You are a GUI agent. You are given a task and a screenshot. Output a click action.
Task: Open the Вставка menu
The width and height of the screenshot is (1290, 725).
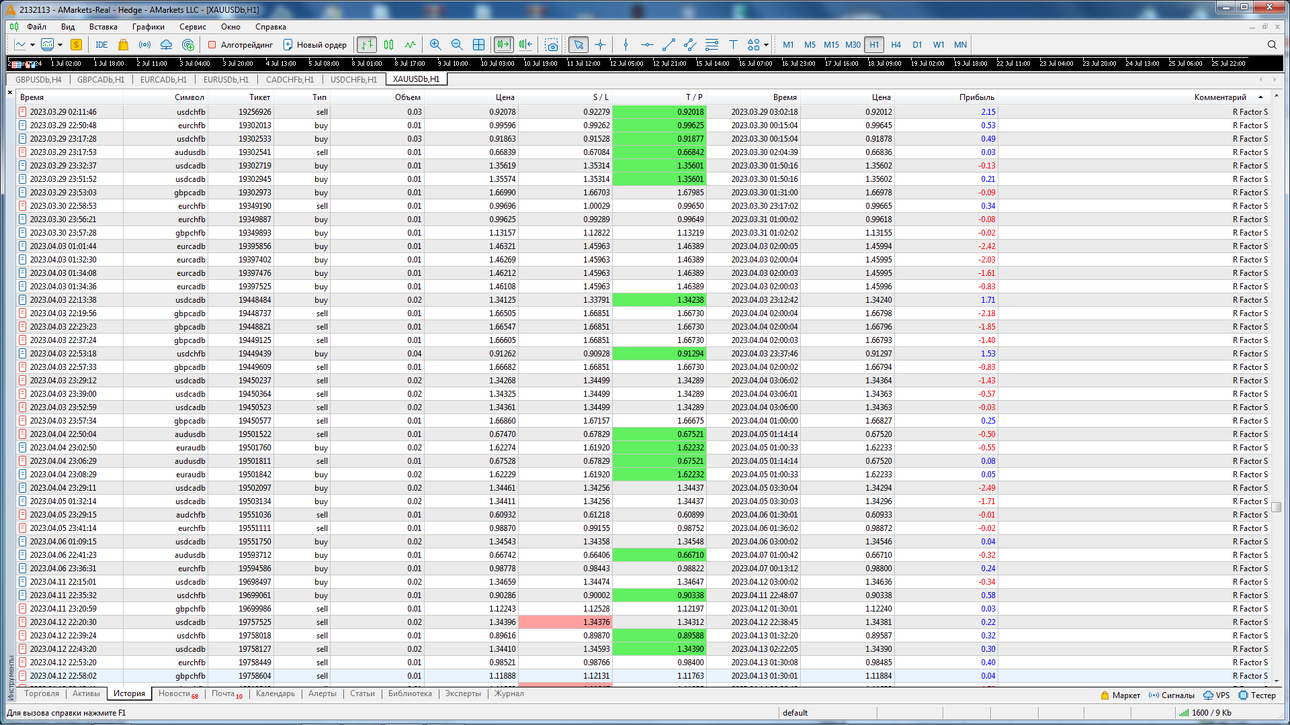(x=103, y=27)
